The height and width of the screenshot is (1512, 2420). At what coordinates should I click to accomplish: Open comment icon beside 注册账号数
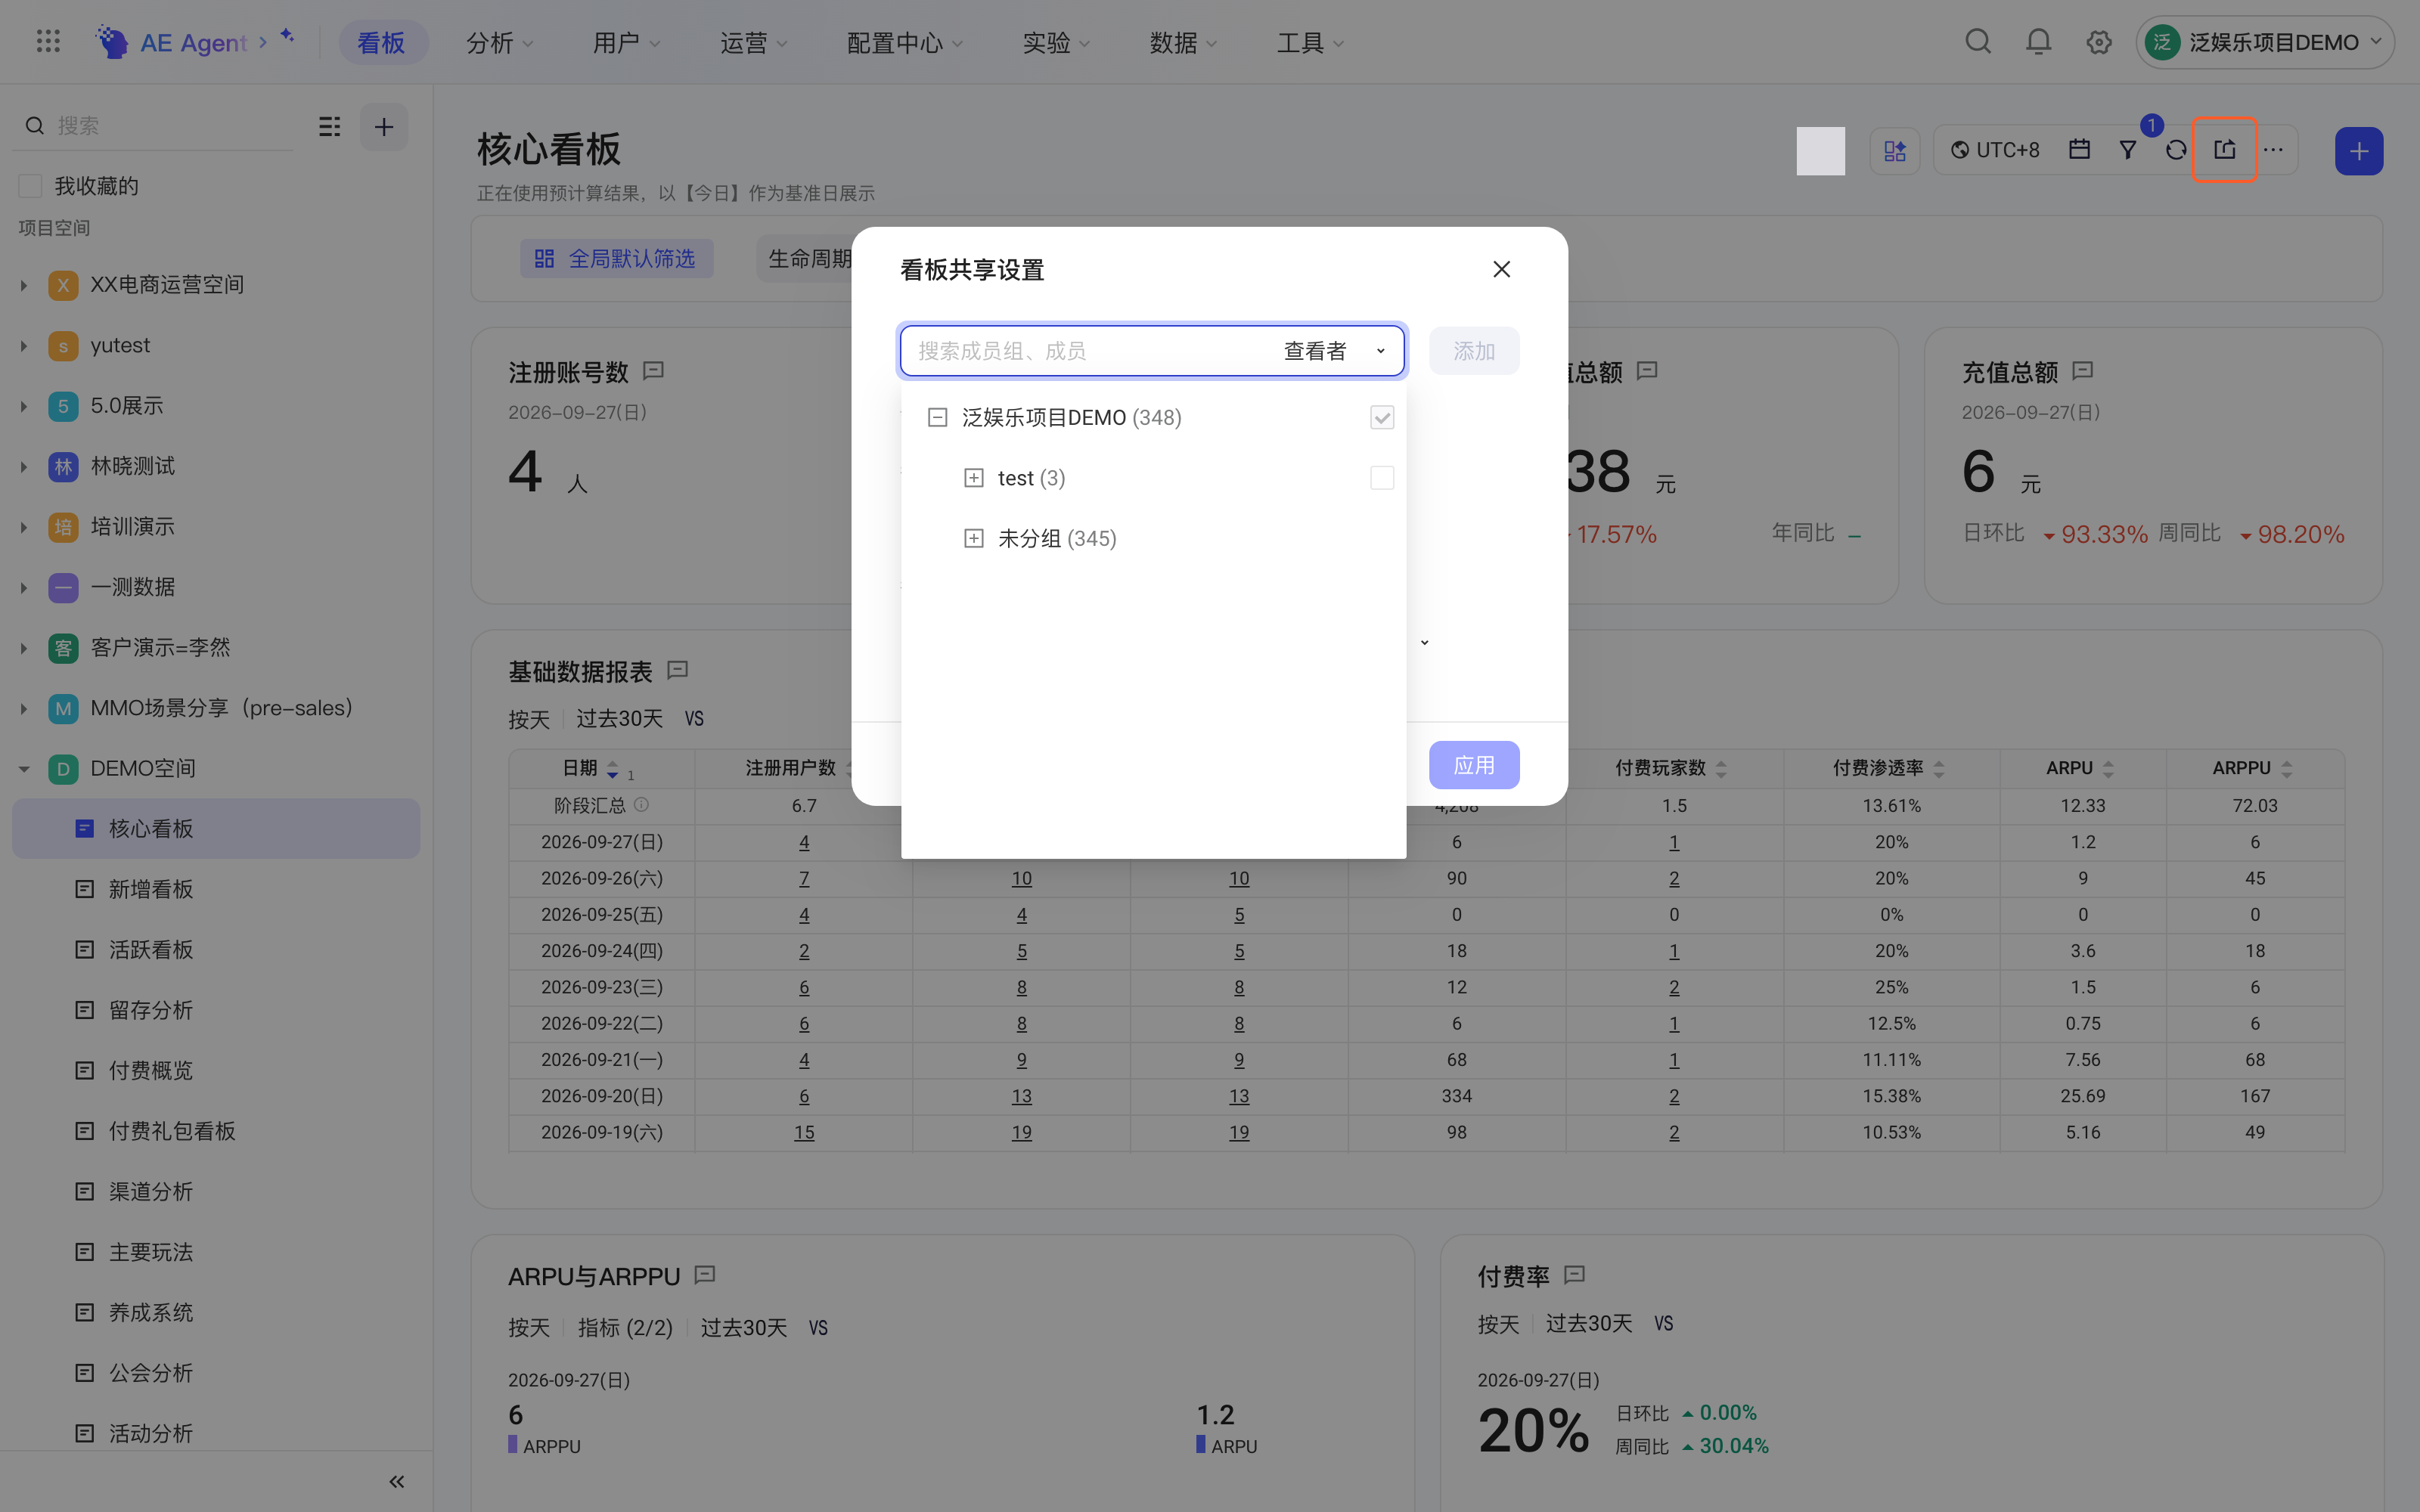point(654,371)
